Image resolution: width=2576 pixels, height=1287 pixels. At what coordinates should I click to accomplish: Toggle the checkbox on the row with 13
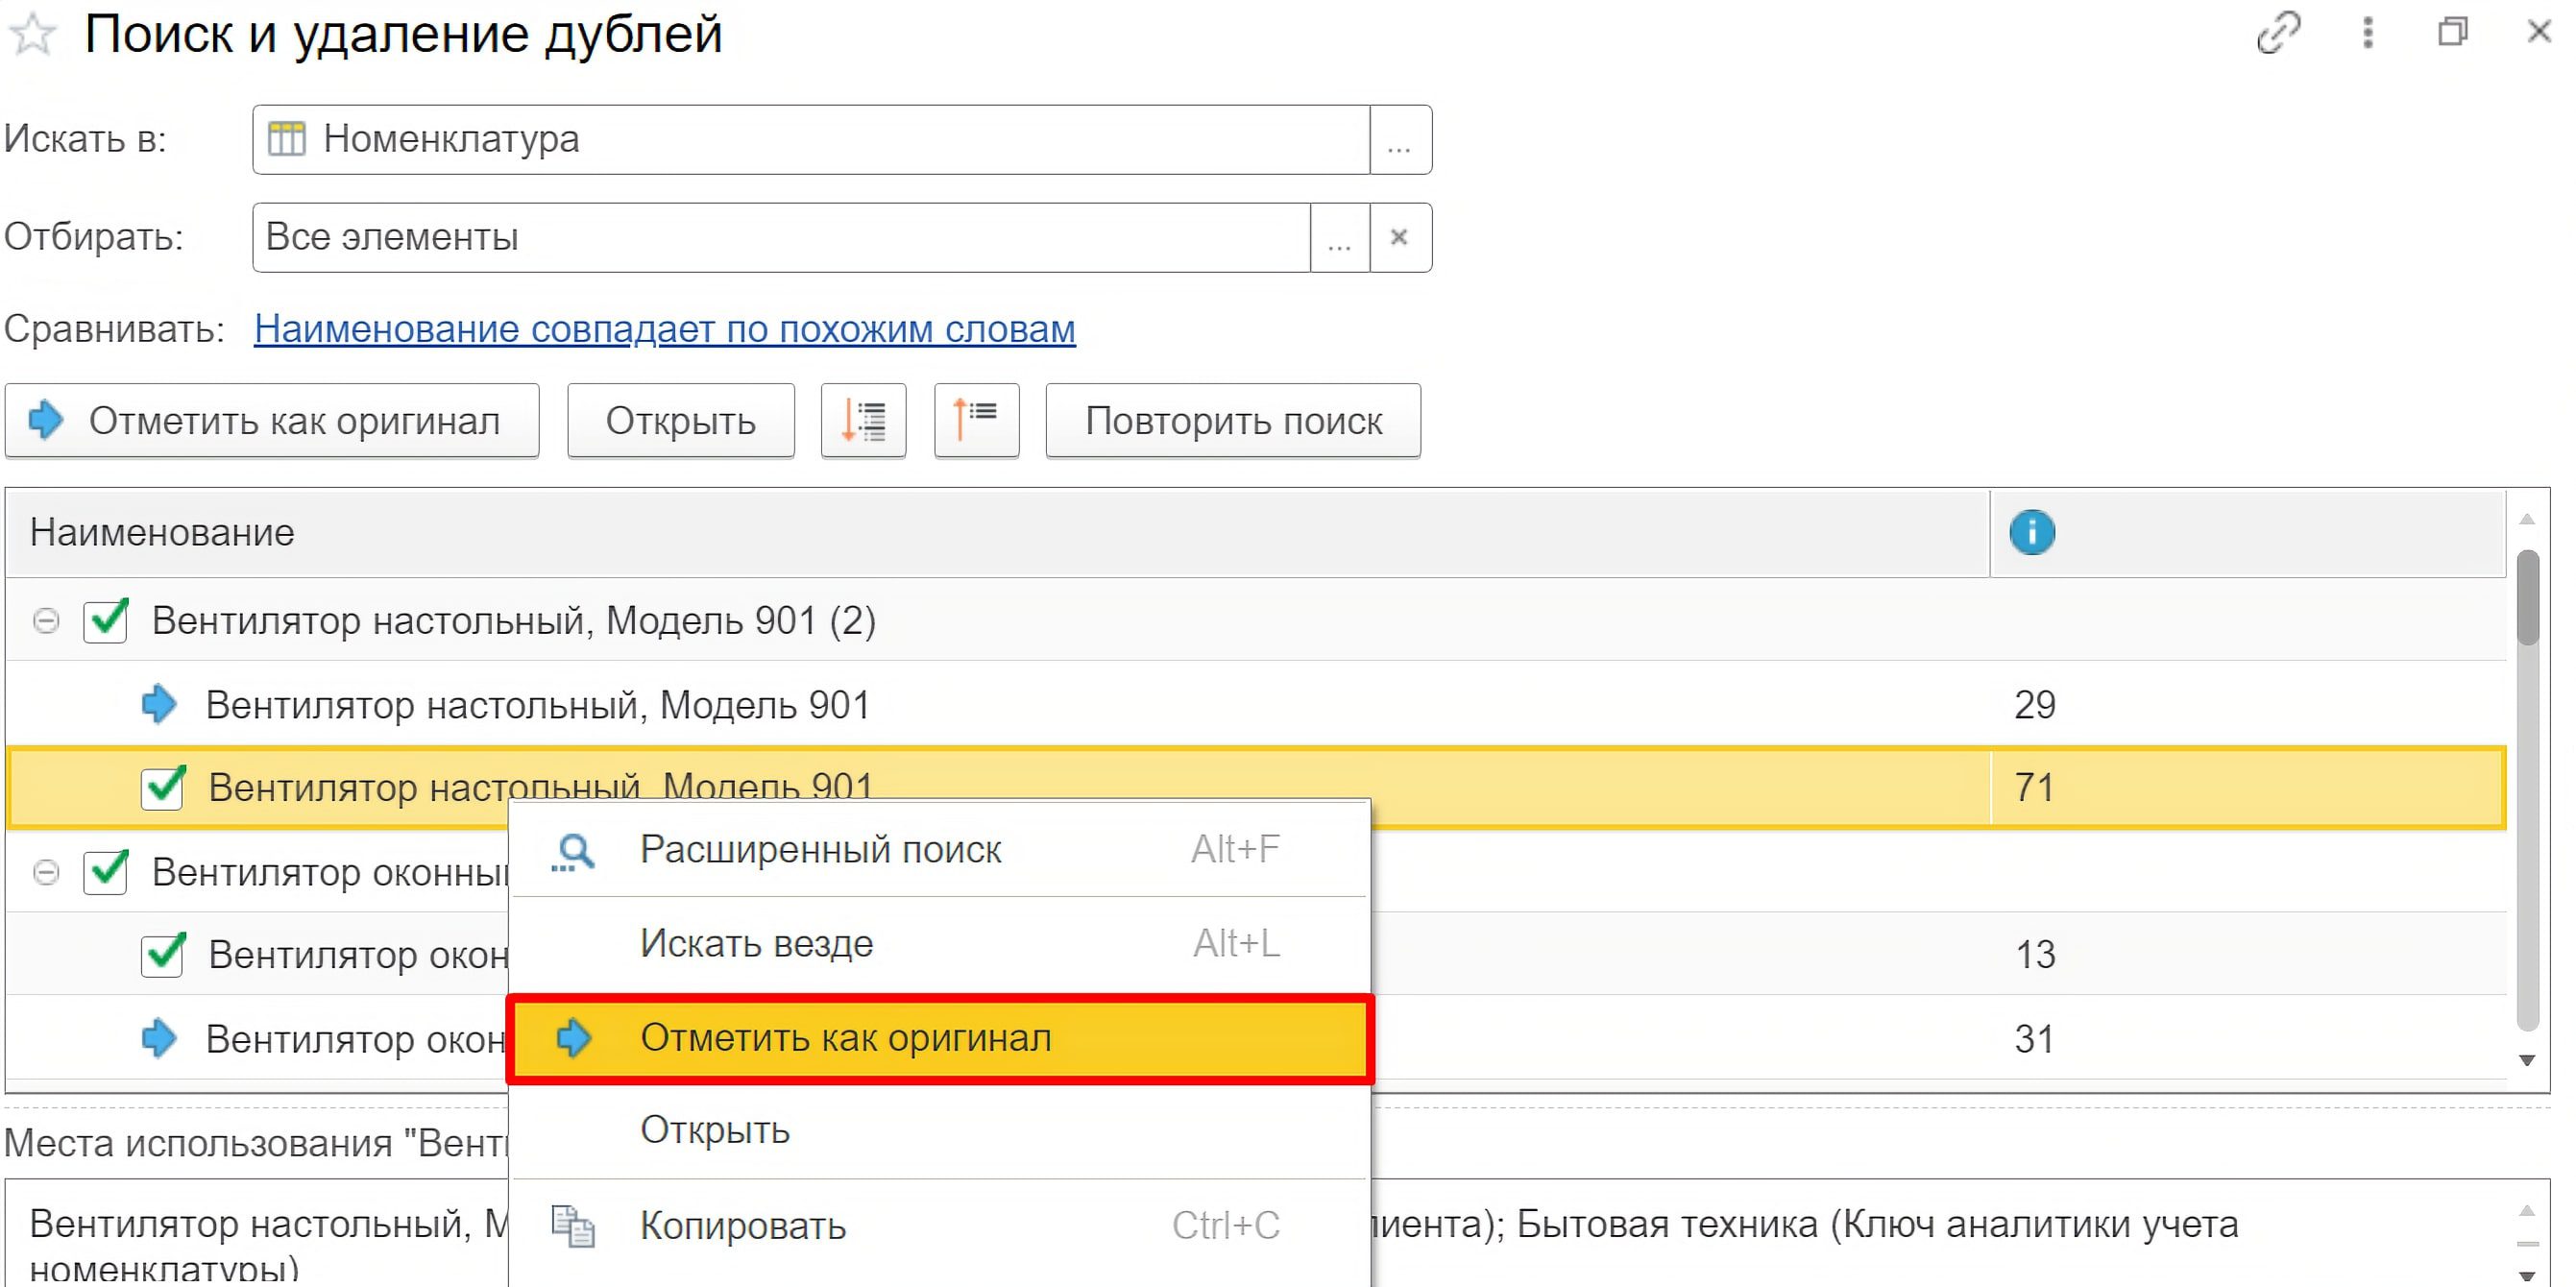pos(163,955)
